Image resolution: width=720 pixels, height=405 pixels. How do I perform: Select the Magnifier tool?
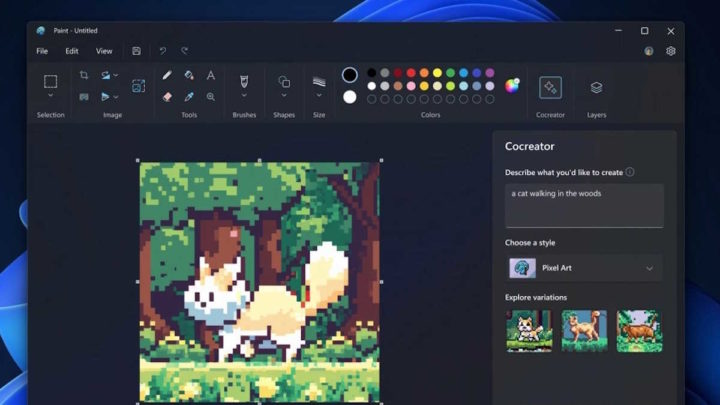(x=211, y=97)
